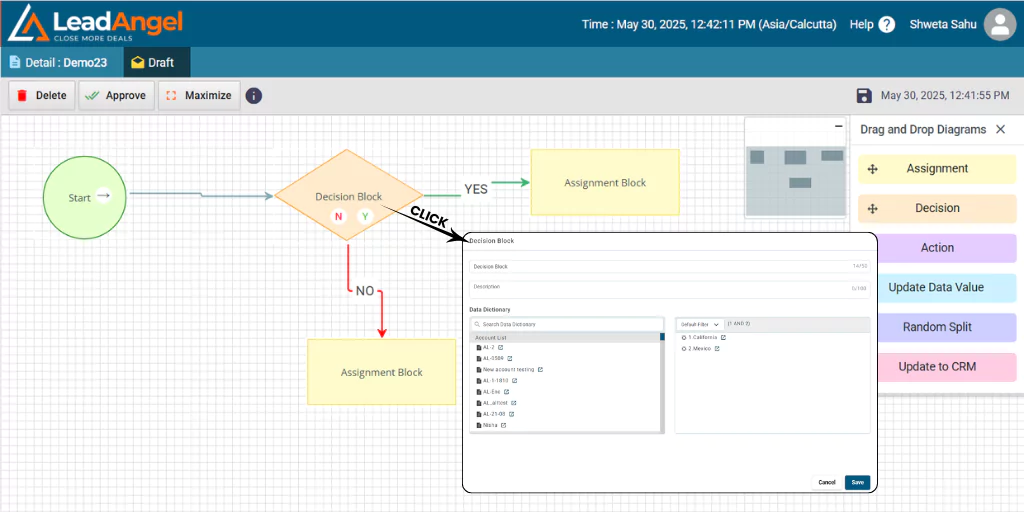Expand the Account List group
This screenshot has width=1024, height=512.
490,337
